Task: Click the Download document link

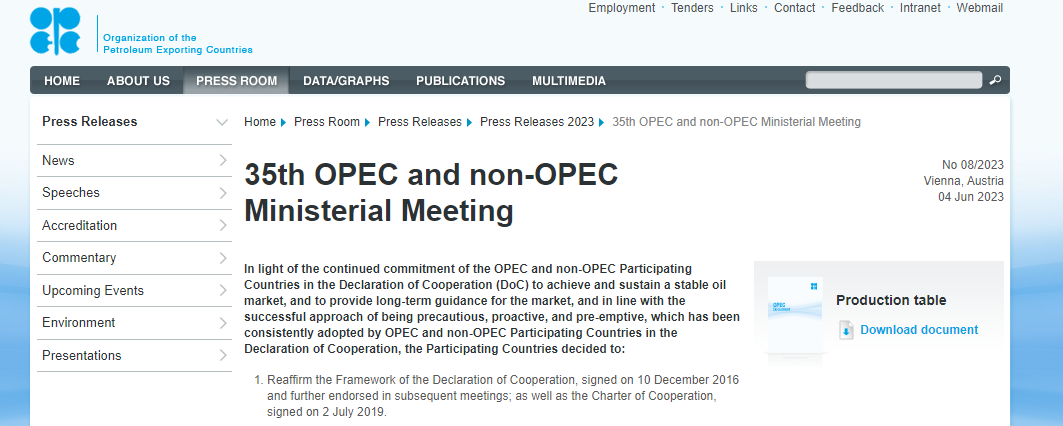Action: coord(919,330)
